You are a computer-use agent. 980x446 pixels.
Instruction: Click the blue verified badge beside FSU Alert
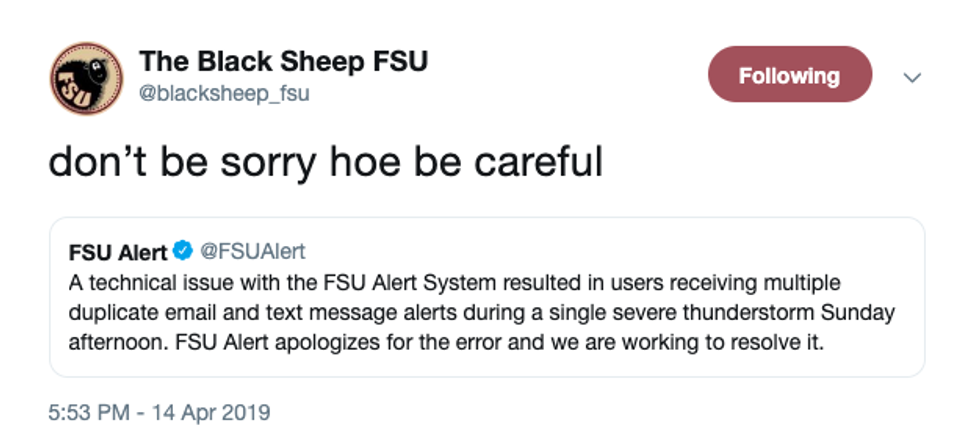182,251
